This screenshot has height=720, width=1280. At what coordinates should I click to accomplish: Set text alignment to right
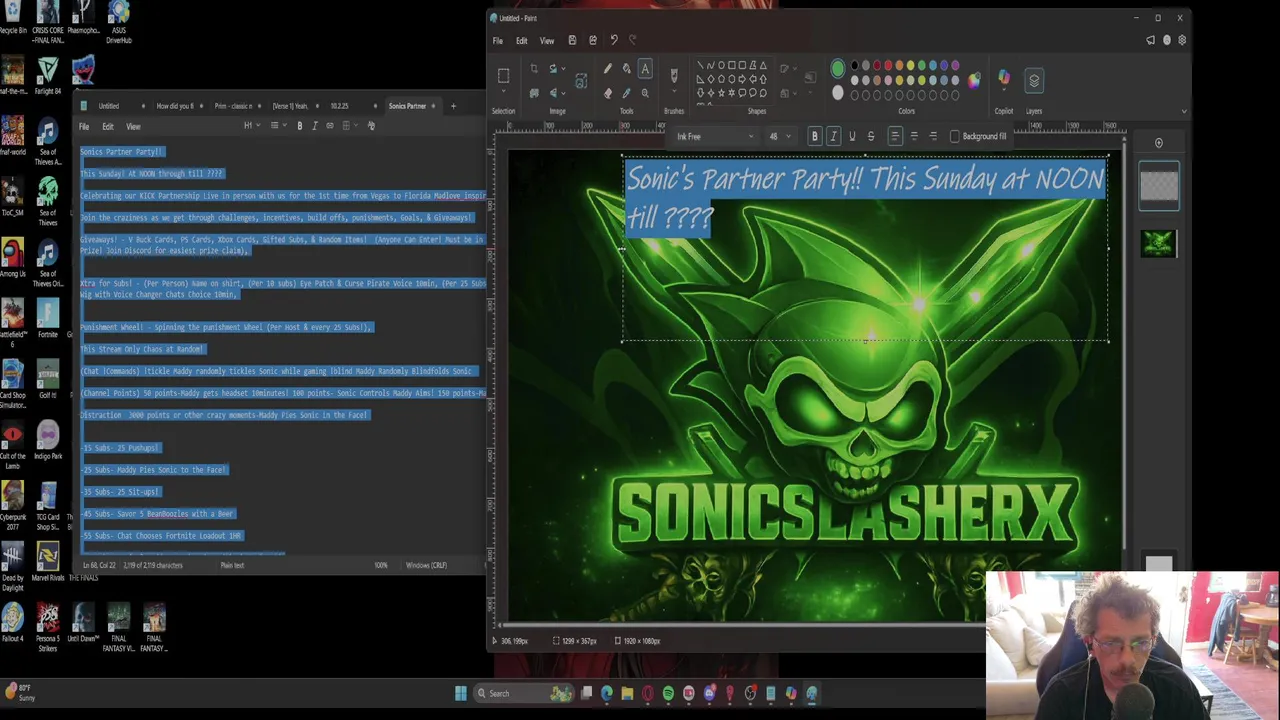click(933, 136)
